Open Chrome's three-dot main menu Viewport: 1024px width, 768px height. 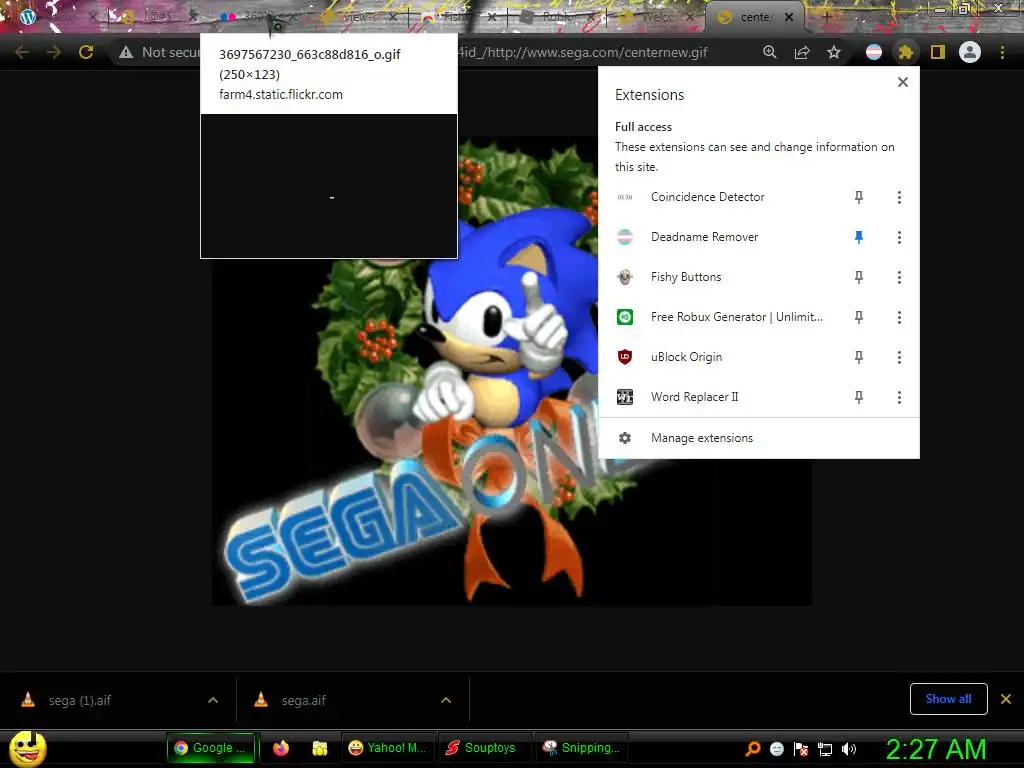(1002, 52)
